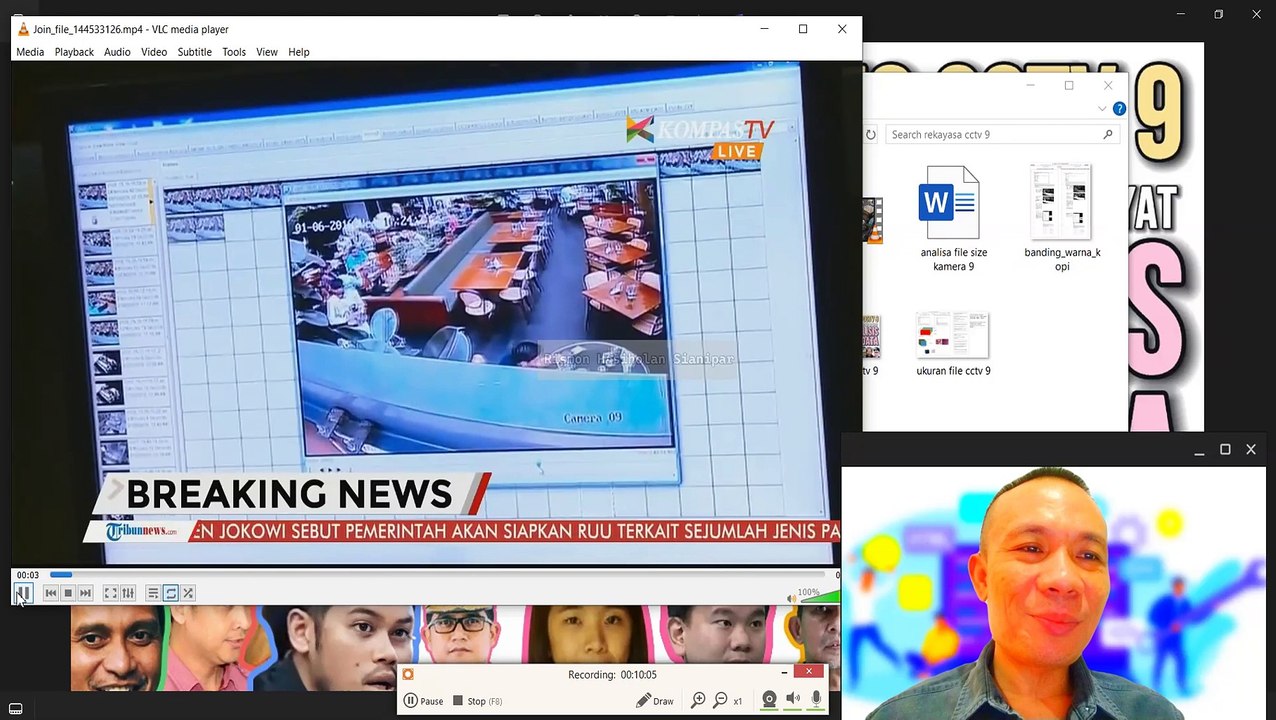Click the recorder app logo icon
Image resolution: width=1276 pixels, height=720 pixels.
coord(408,675)
